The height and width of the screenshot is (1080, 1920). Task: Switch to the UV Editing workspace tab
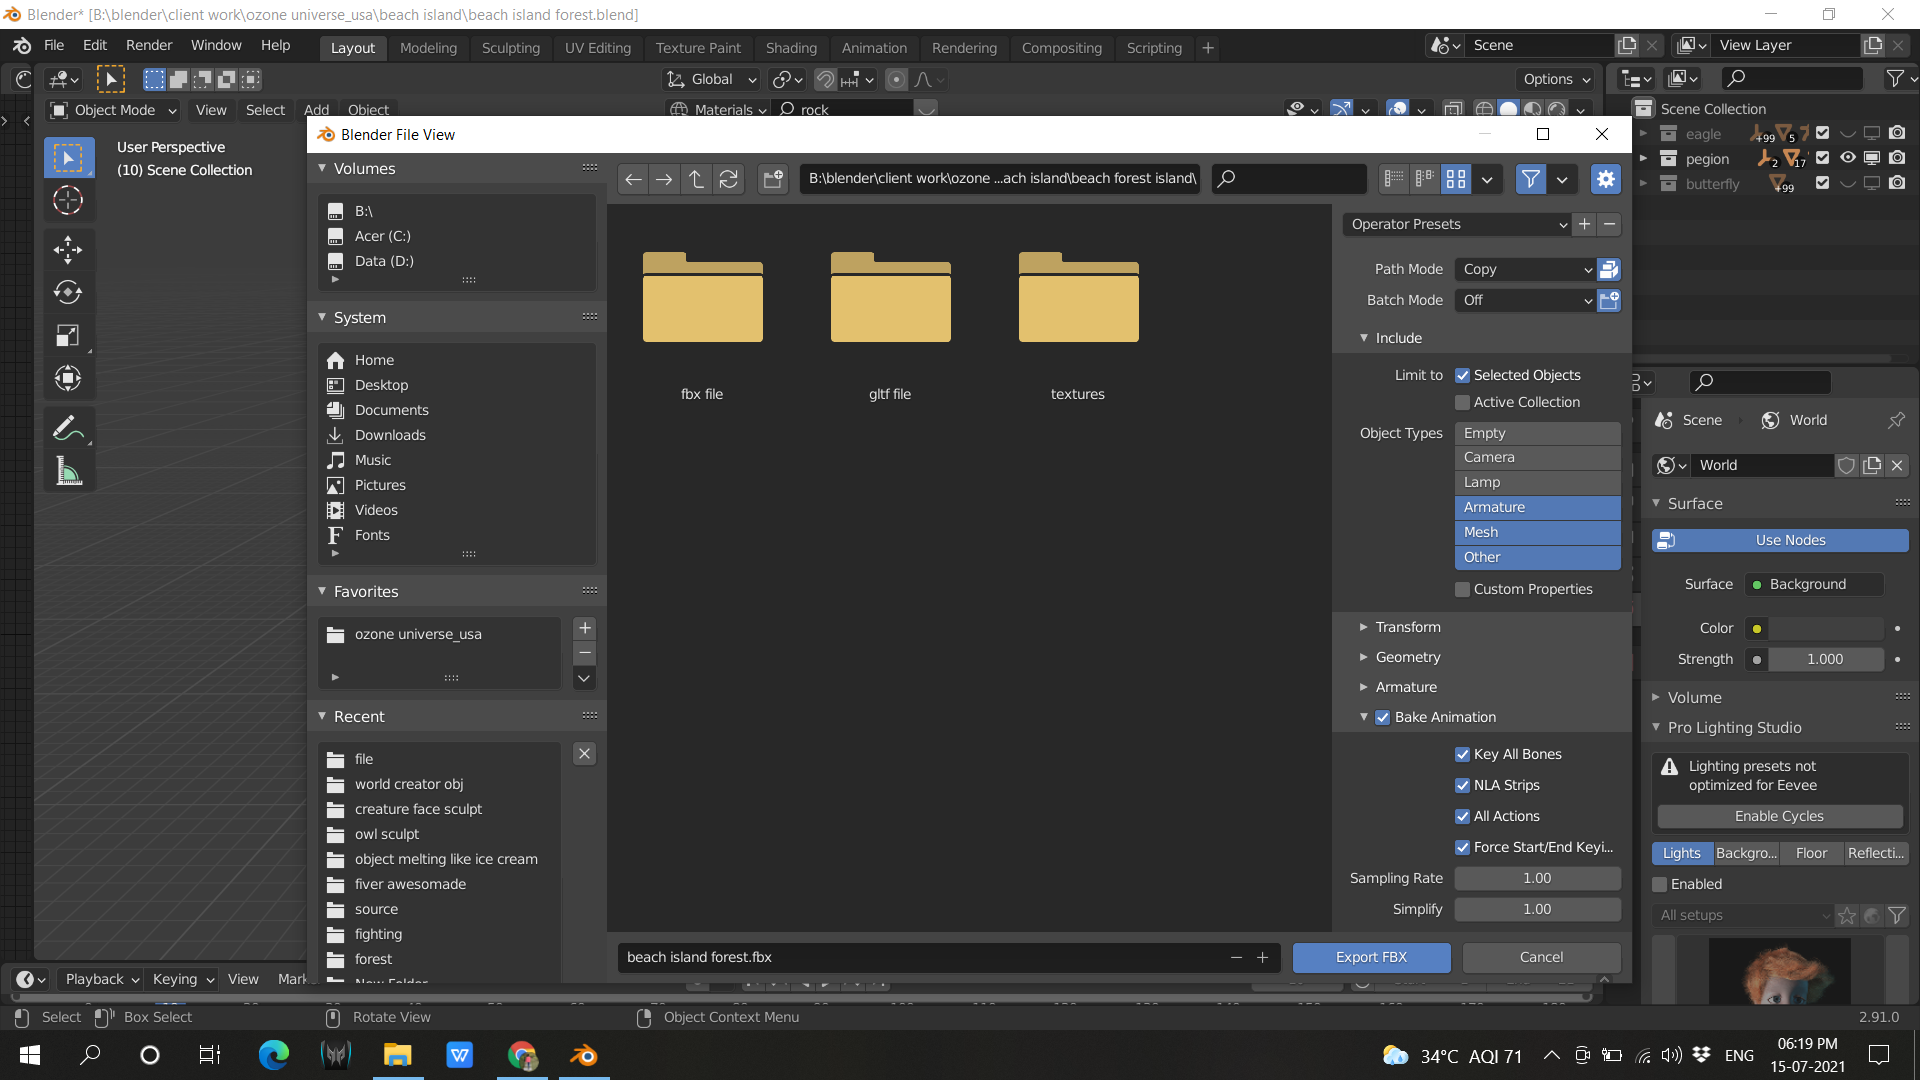[598, 48]
